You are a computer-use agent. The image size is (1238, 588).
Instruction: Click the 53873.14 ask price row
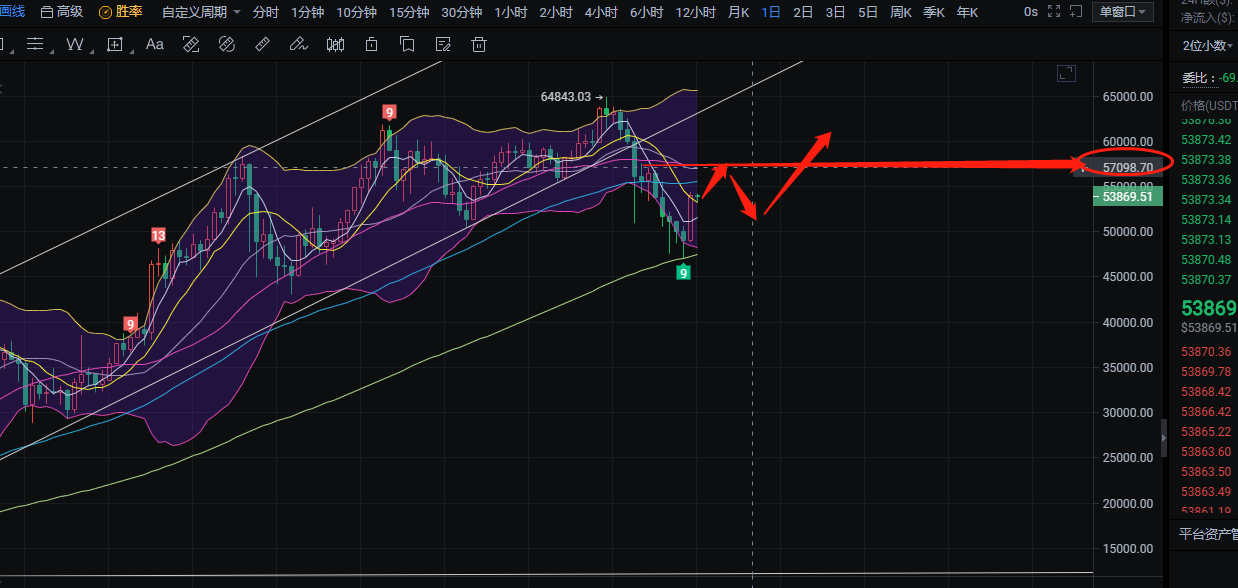coord(1207,220)
